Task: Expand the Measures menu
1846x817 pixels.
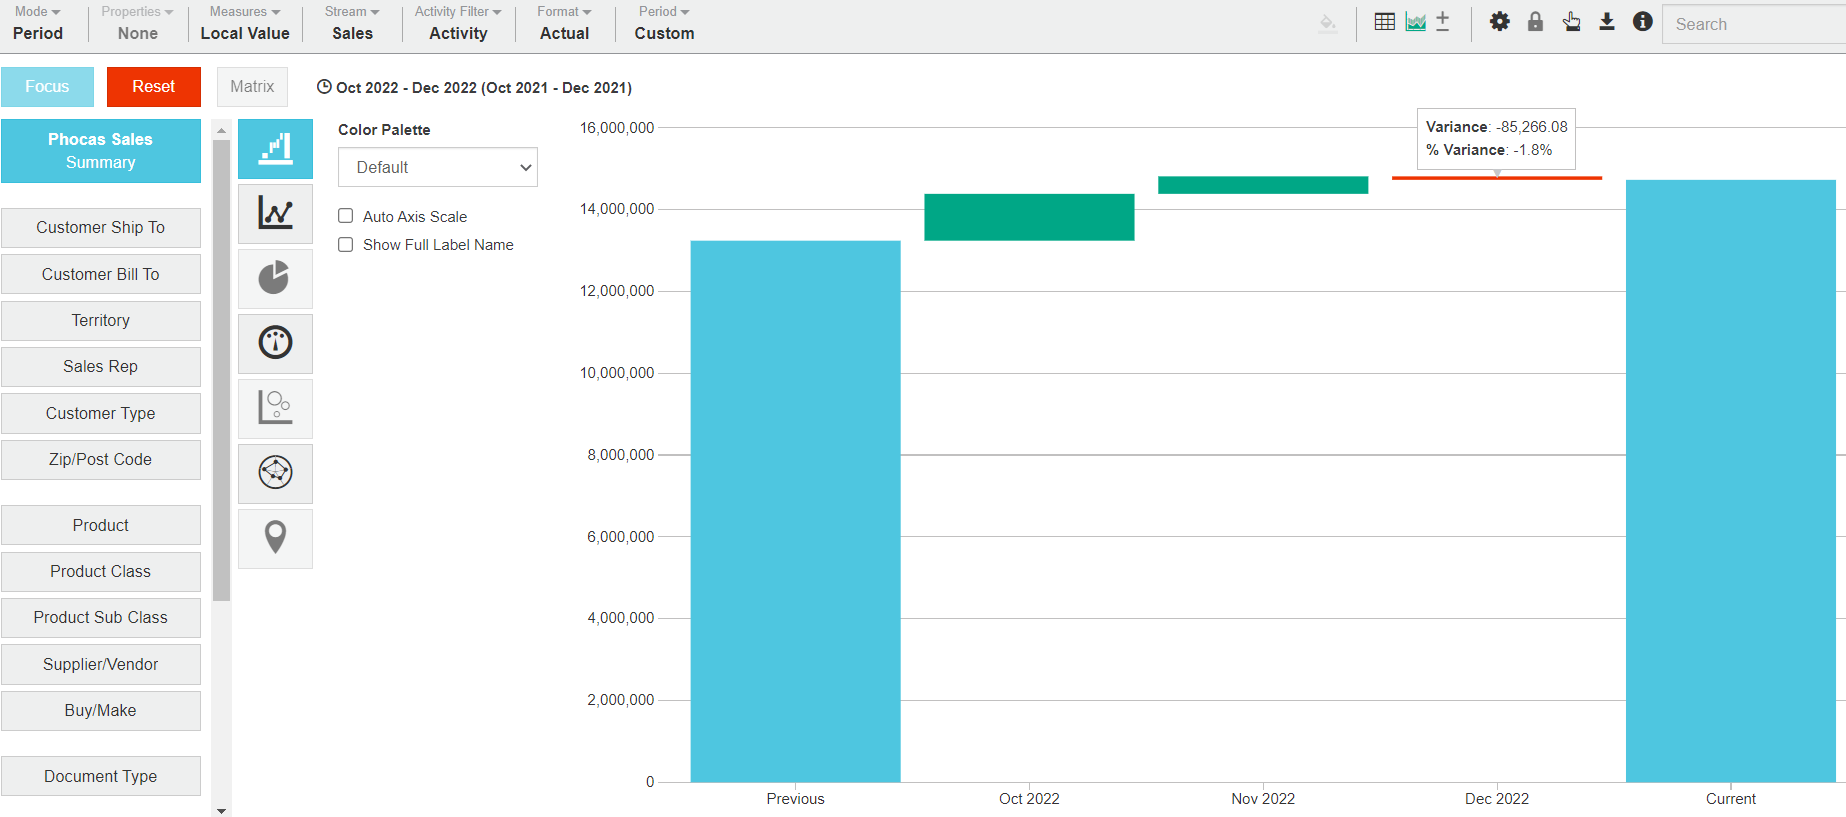Action: (x=245, y=23)
